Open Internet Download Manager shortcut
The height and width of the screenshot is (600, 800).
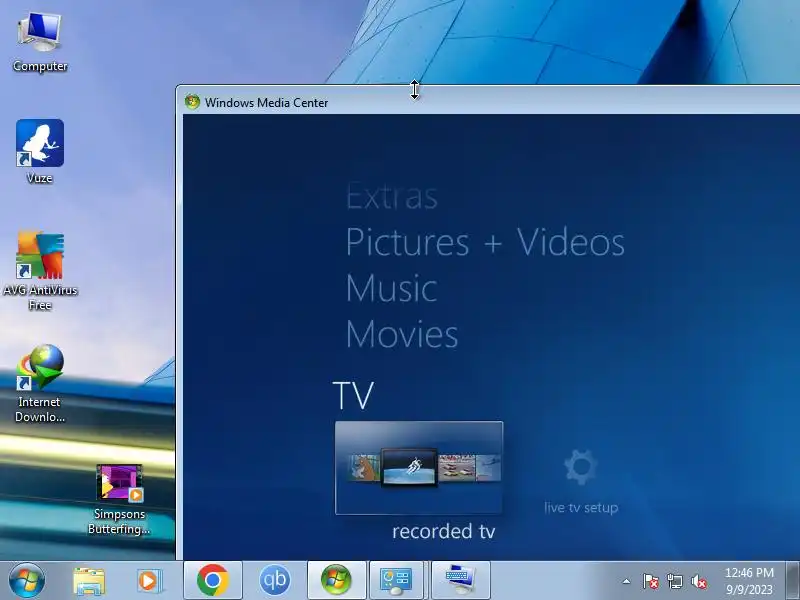[40, 383]
